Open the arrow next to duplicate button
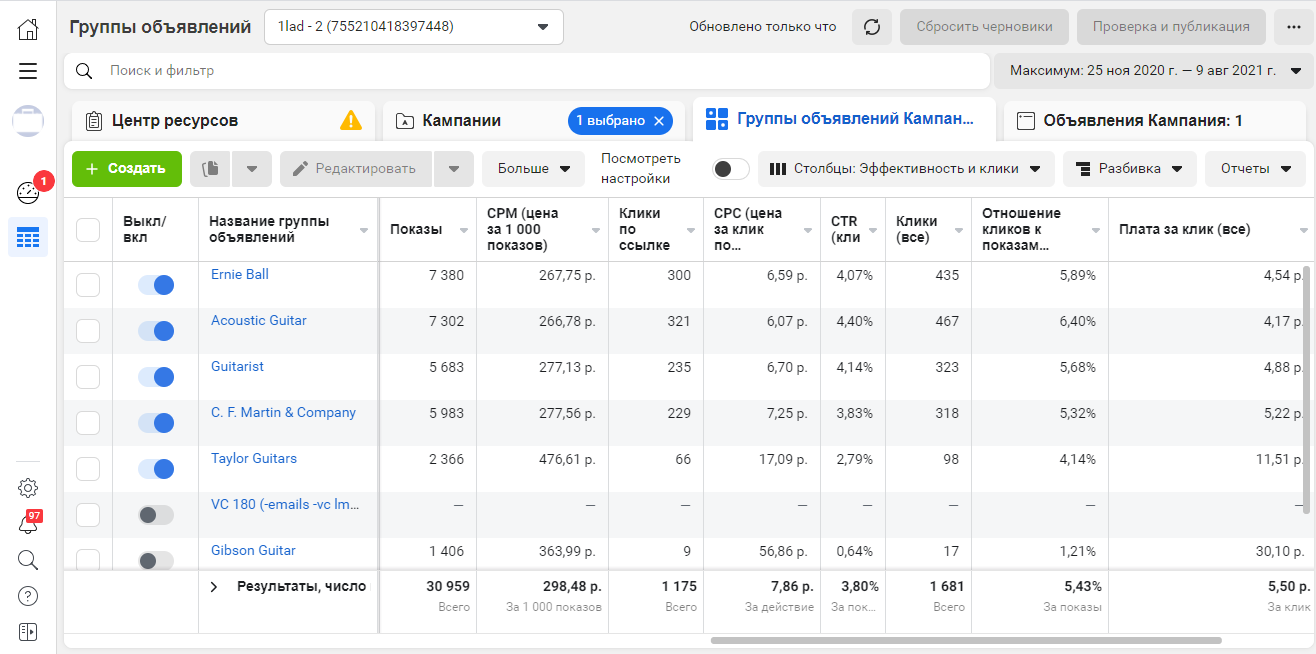 click(252, 169)
